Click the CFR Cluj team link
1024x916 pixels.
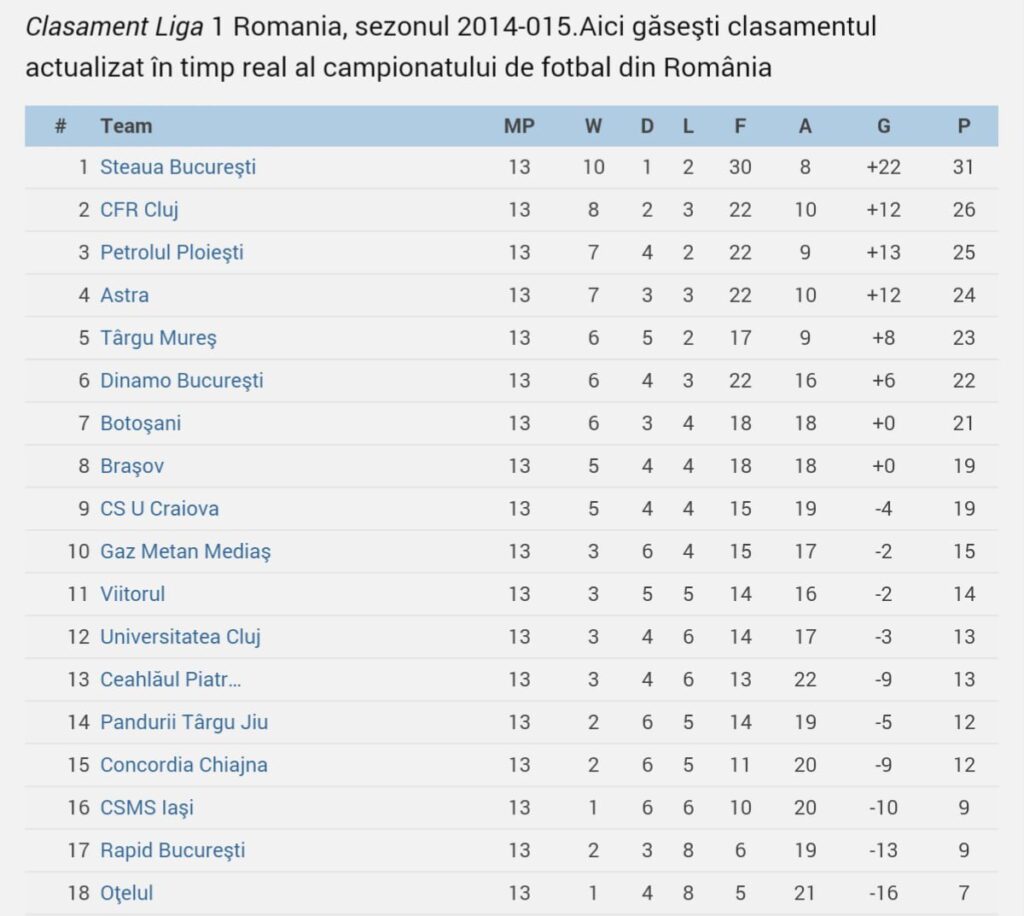[x=139, y=210]
